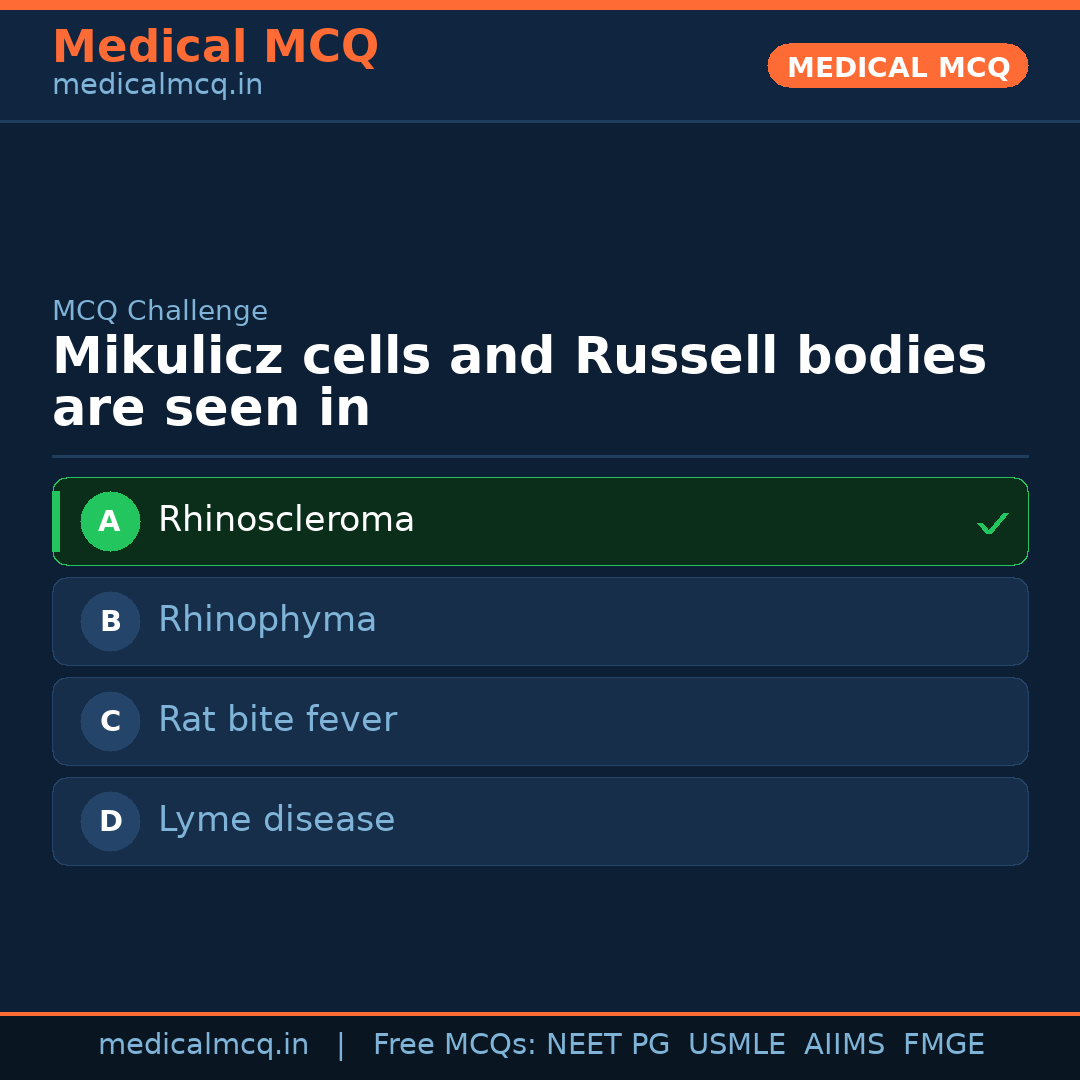This screenshot has height=1080, width=1080.
Task: Click the green checkmark beside Rhinoscleroma
Action: tap(992, 523)
